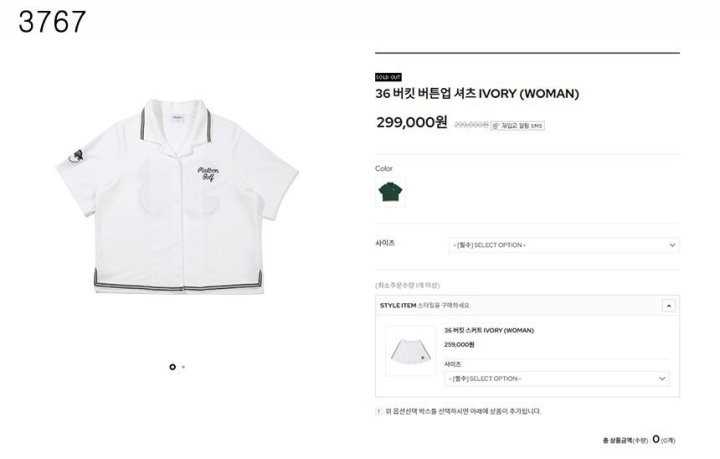Click the restock alert SMS button

(x=518, y=125)
